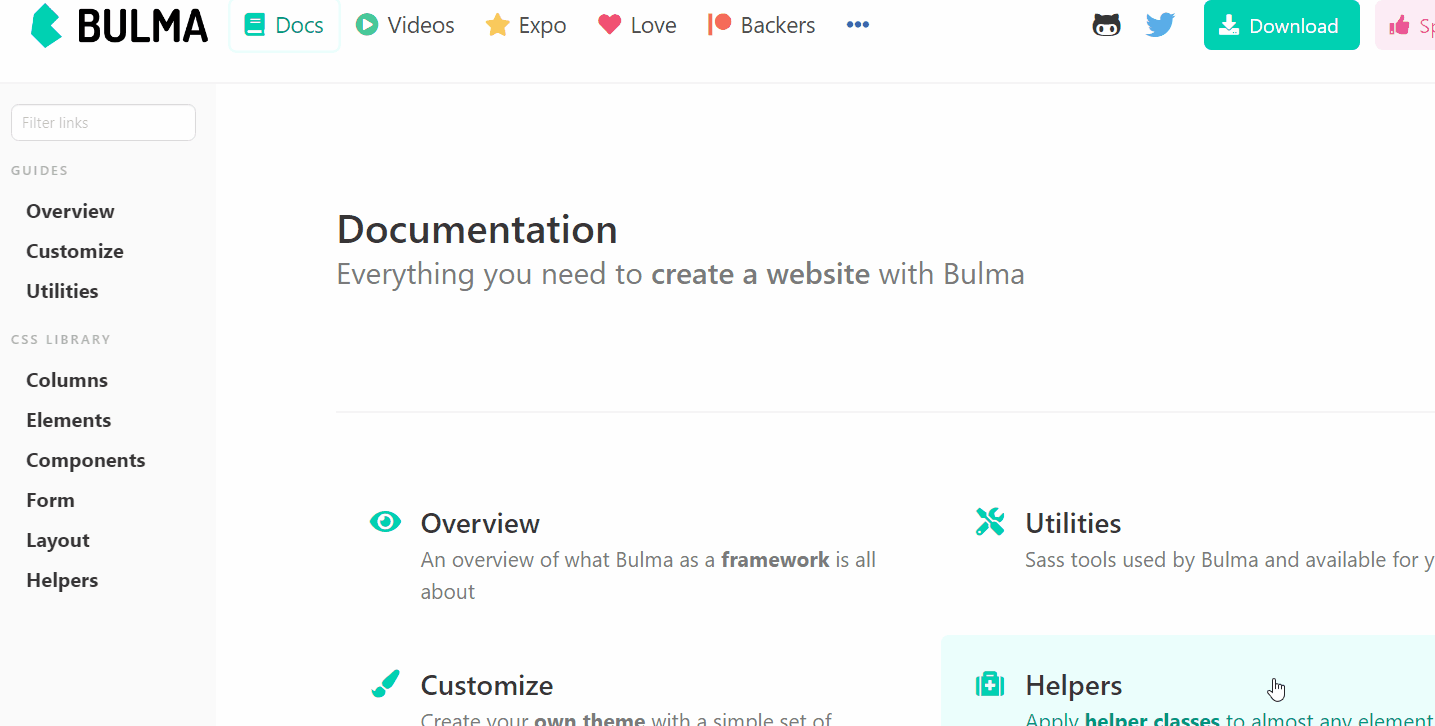Screen dimensions: 1435x726
Task: Select Layout in the sidebar
Action: click(x=58, y=540)
